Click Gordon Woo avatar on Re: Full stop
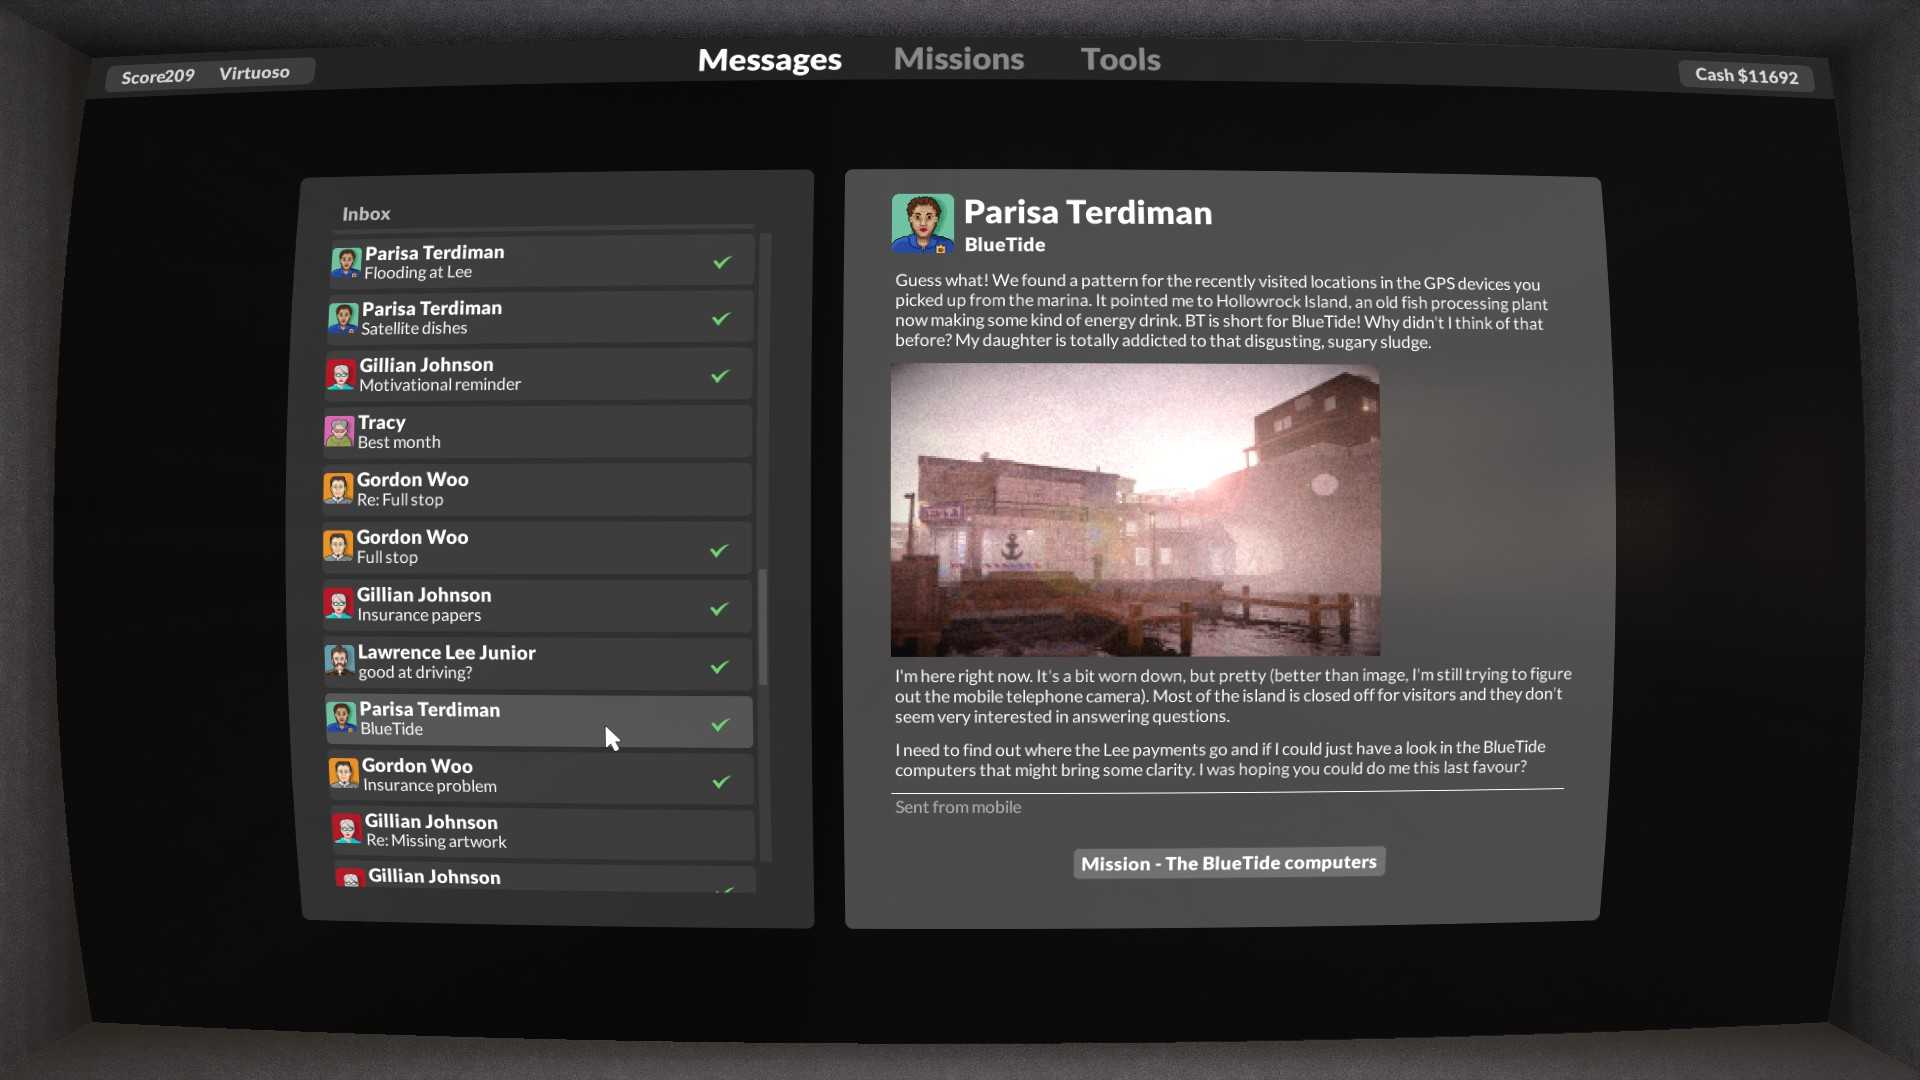This screenshot has width=1920, height=1080. (x=338, y=489)
